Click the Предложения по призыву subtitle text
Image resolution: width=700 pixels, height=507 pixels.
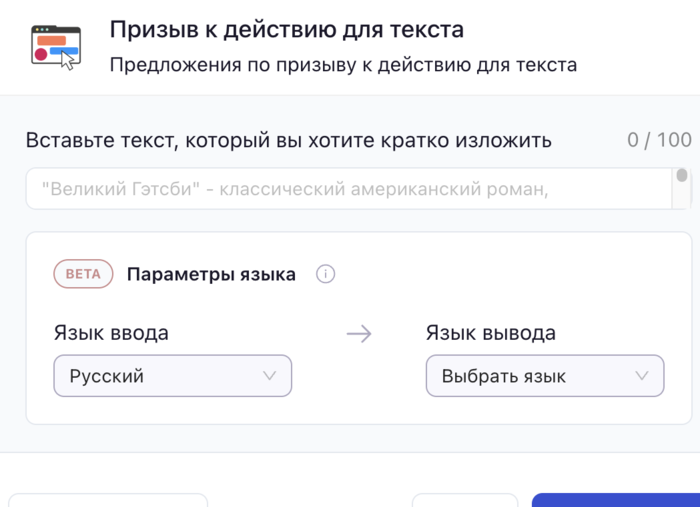(343, 65)
